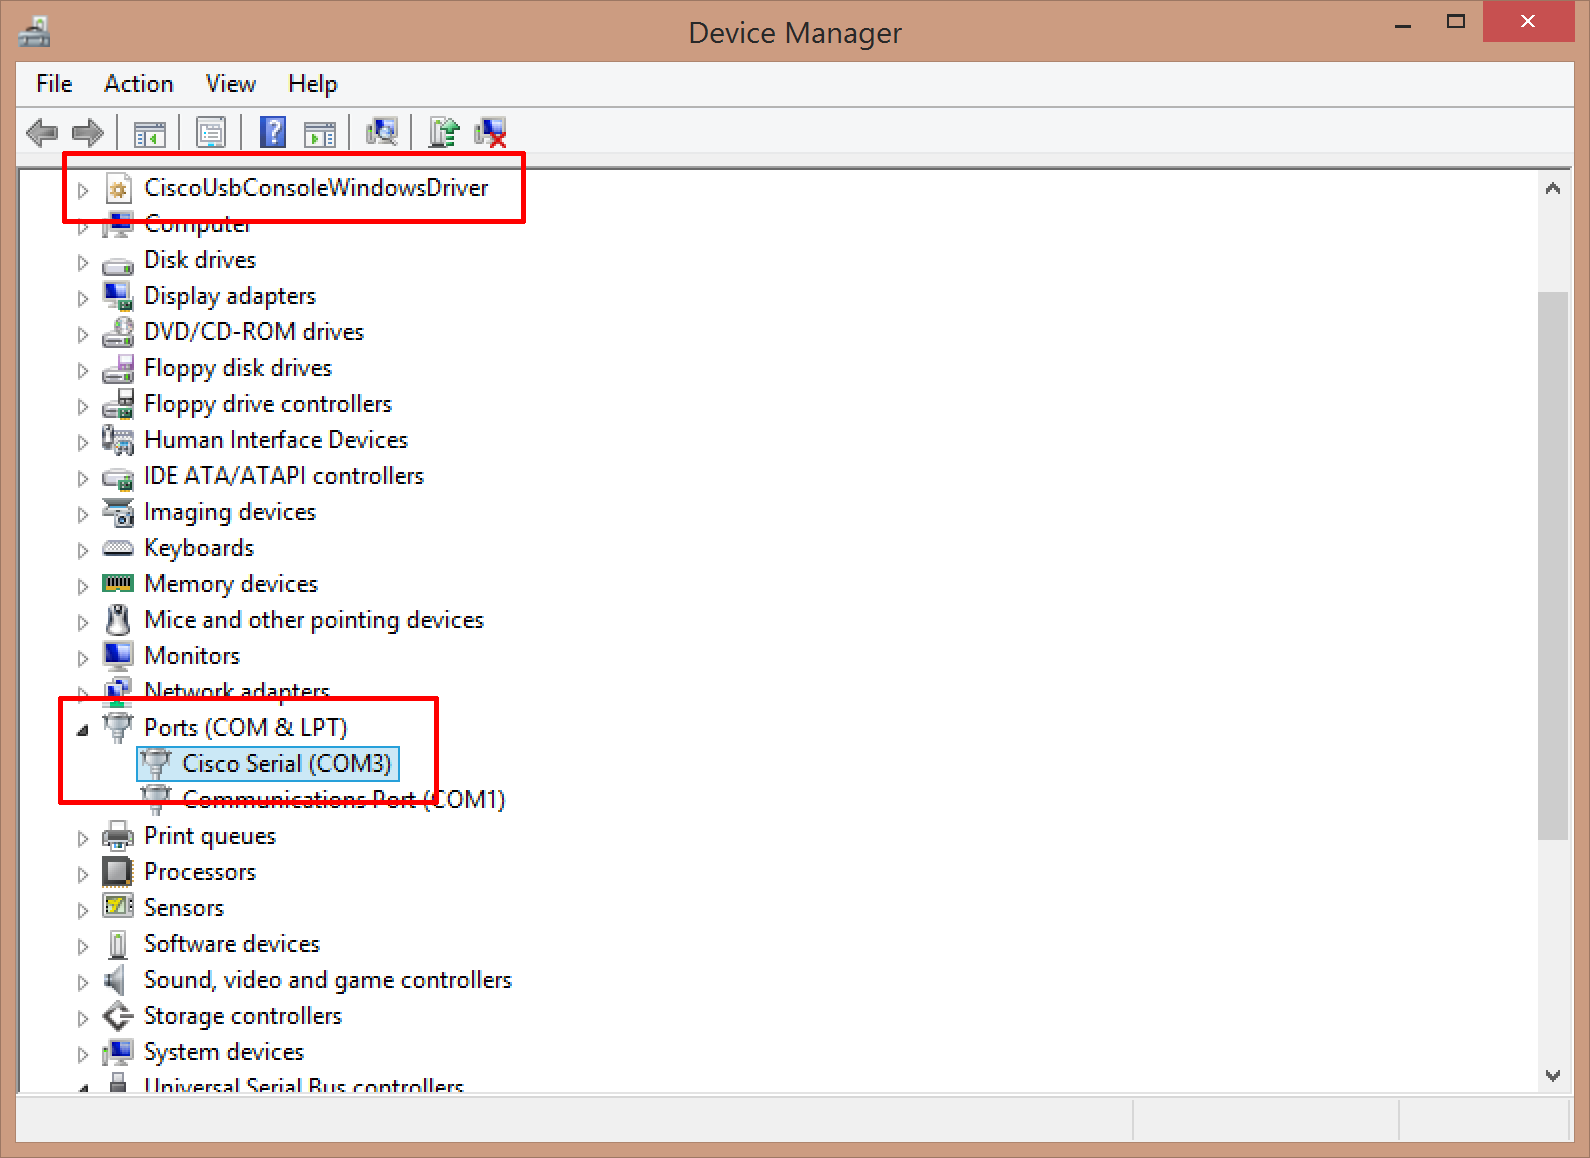This screenshot has height=1158, width=1590.
Task: Select the Software devices category
Action: pyautogui.click(x=232, y=944)
